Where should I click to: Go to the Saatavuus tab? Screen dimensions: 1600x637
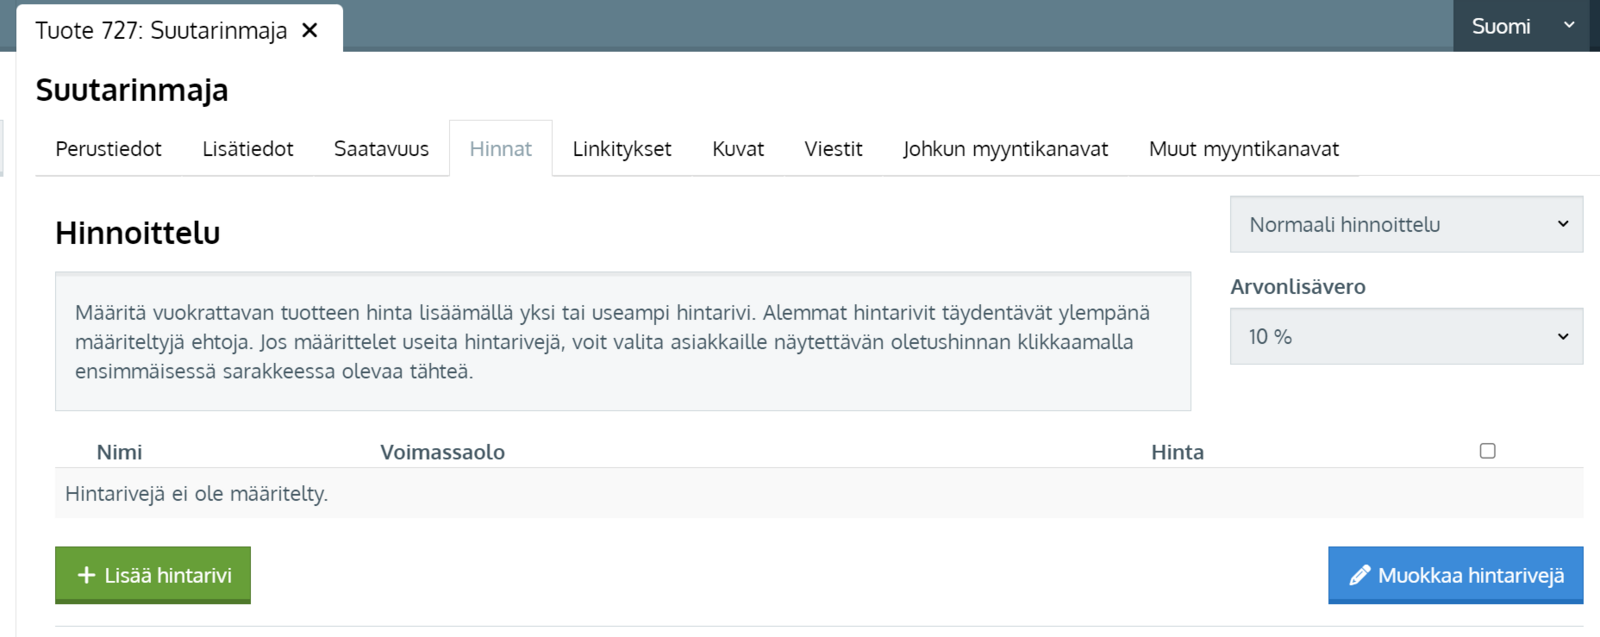pos(381,149)
